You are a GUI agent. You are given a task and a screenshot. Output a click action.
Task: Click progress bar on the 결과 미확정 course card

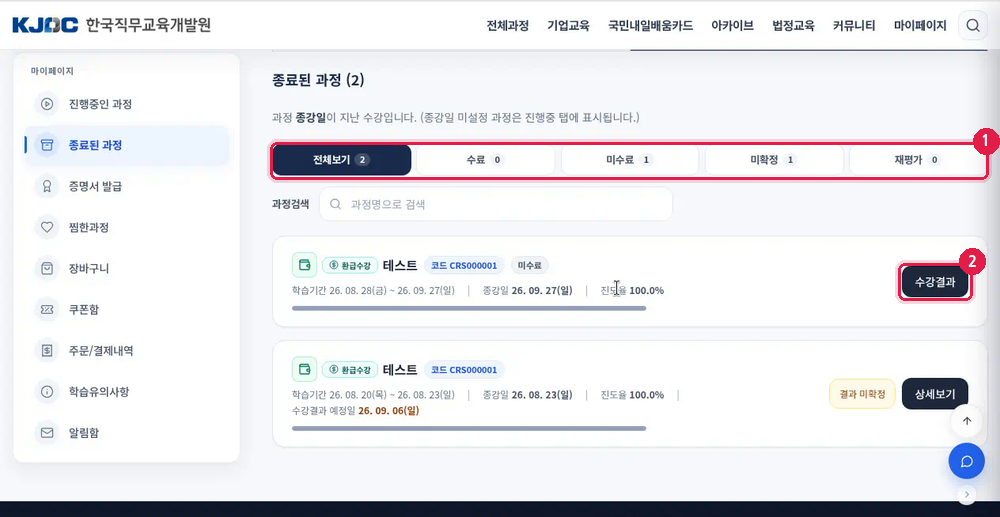(469, 428)
